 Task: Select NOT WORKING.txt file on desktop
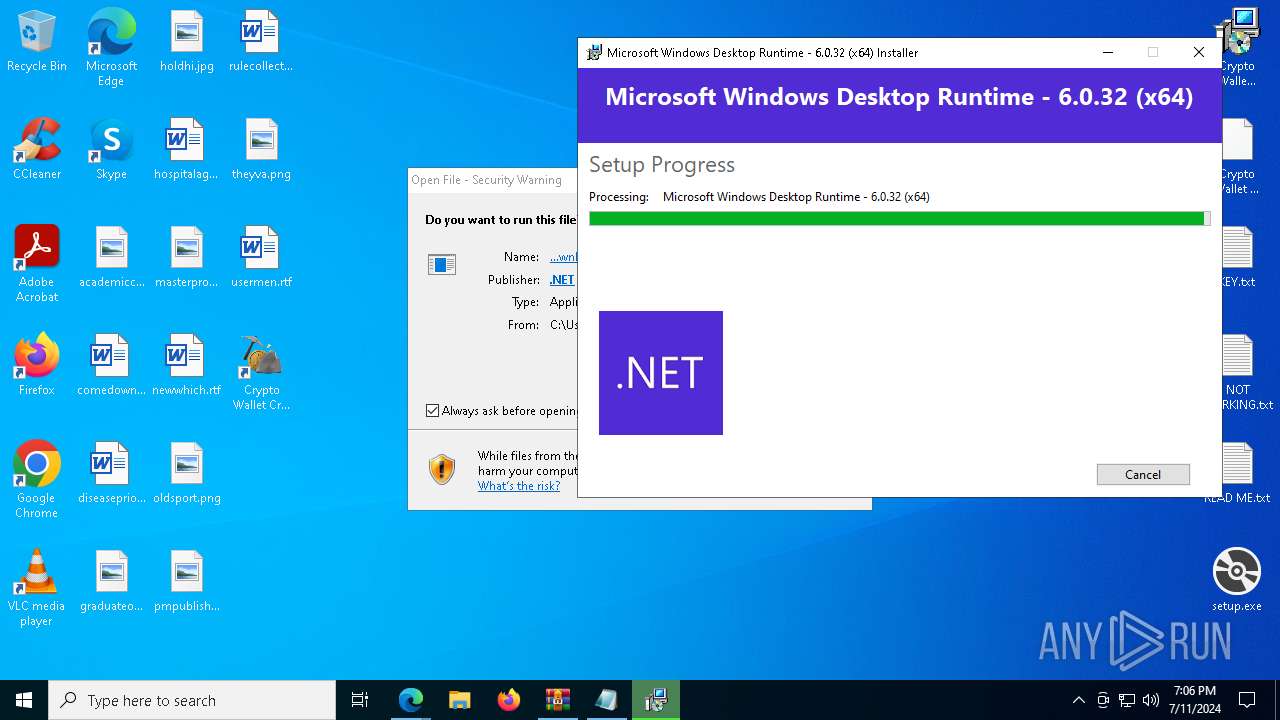click(x=1240, y=372)
